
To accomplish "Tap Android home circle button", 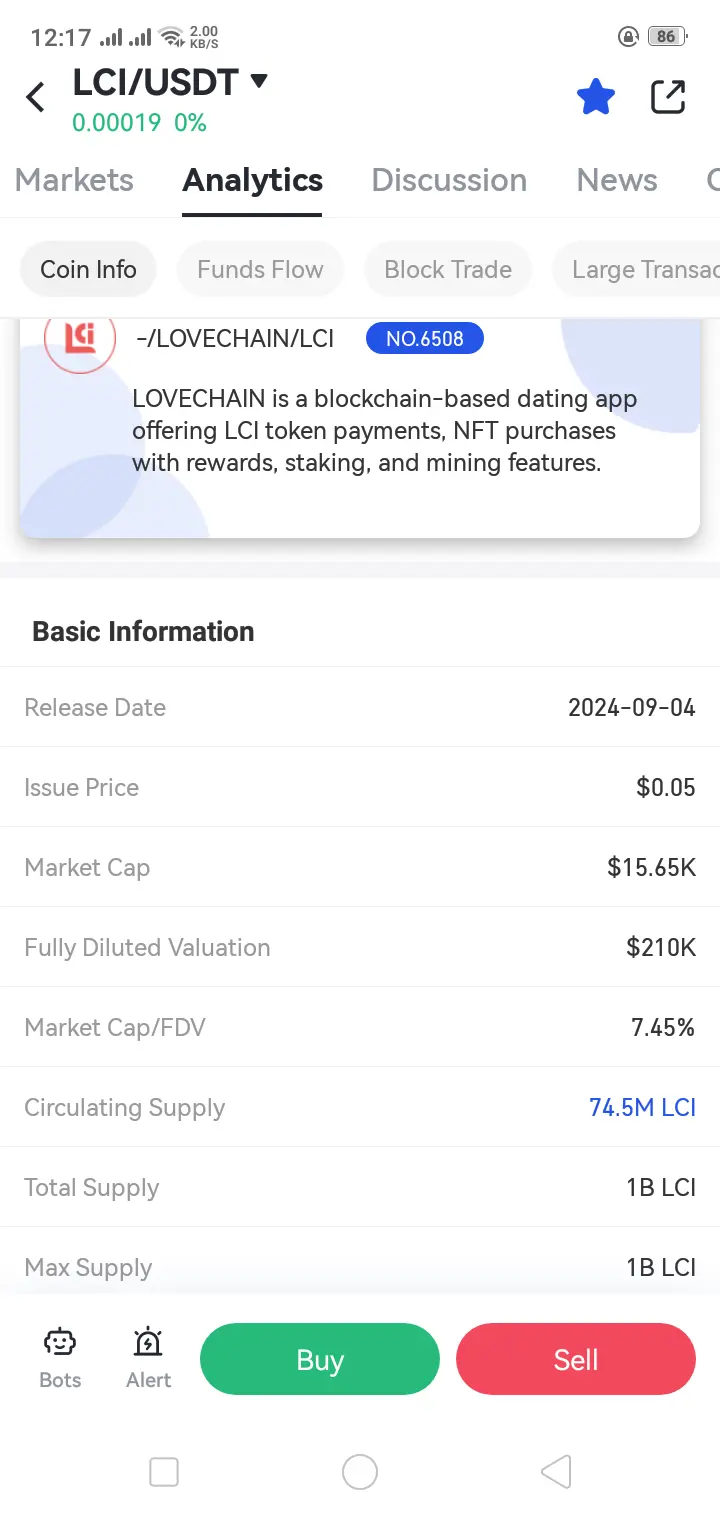I will (360, 1472).
